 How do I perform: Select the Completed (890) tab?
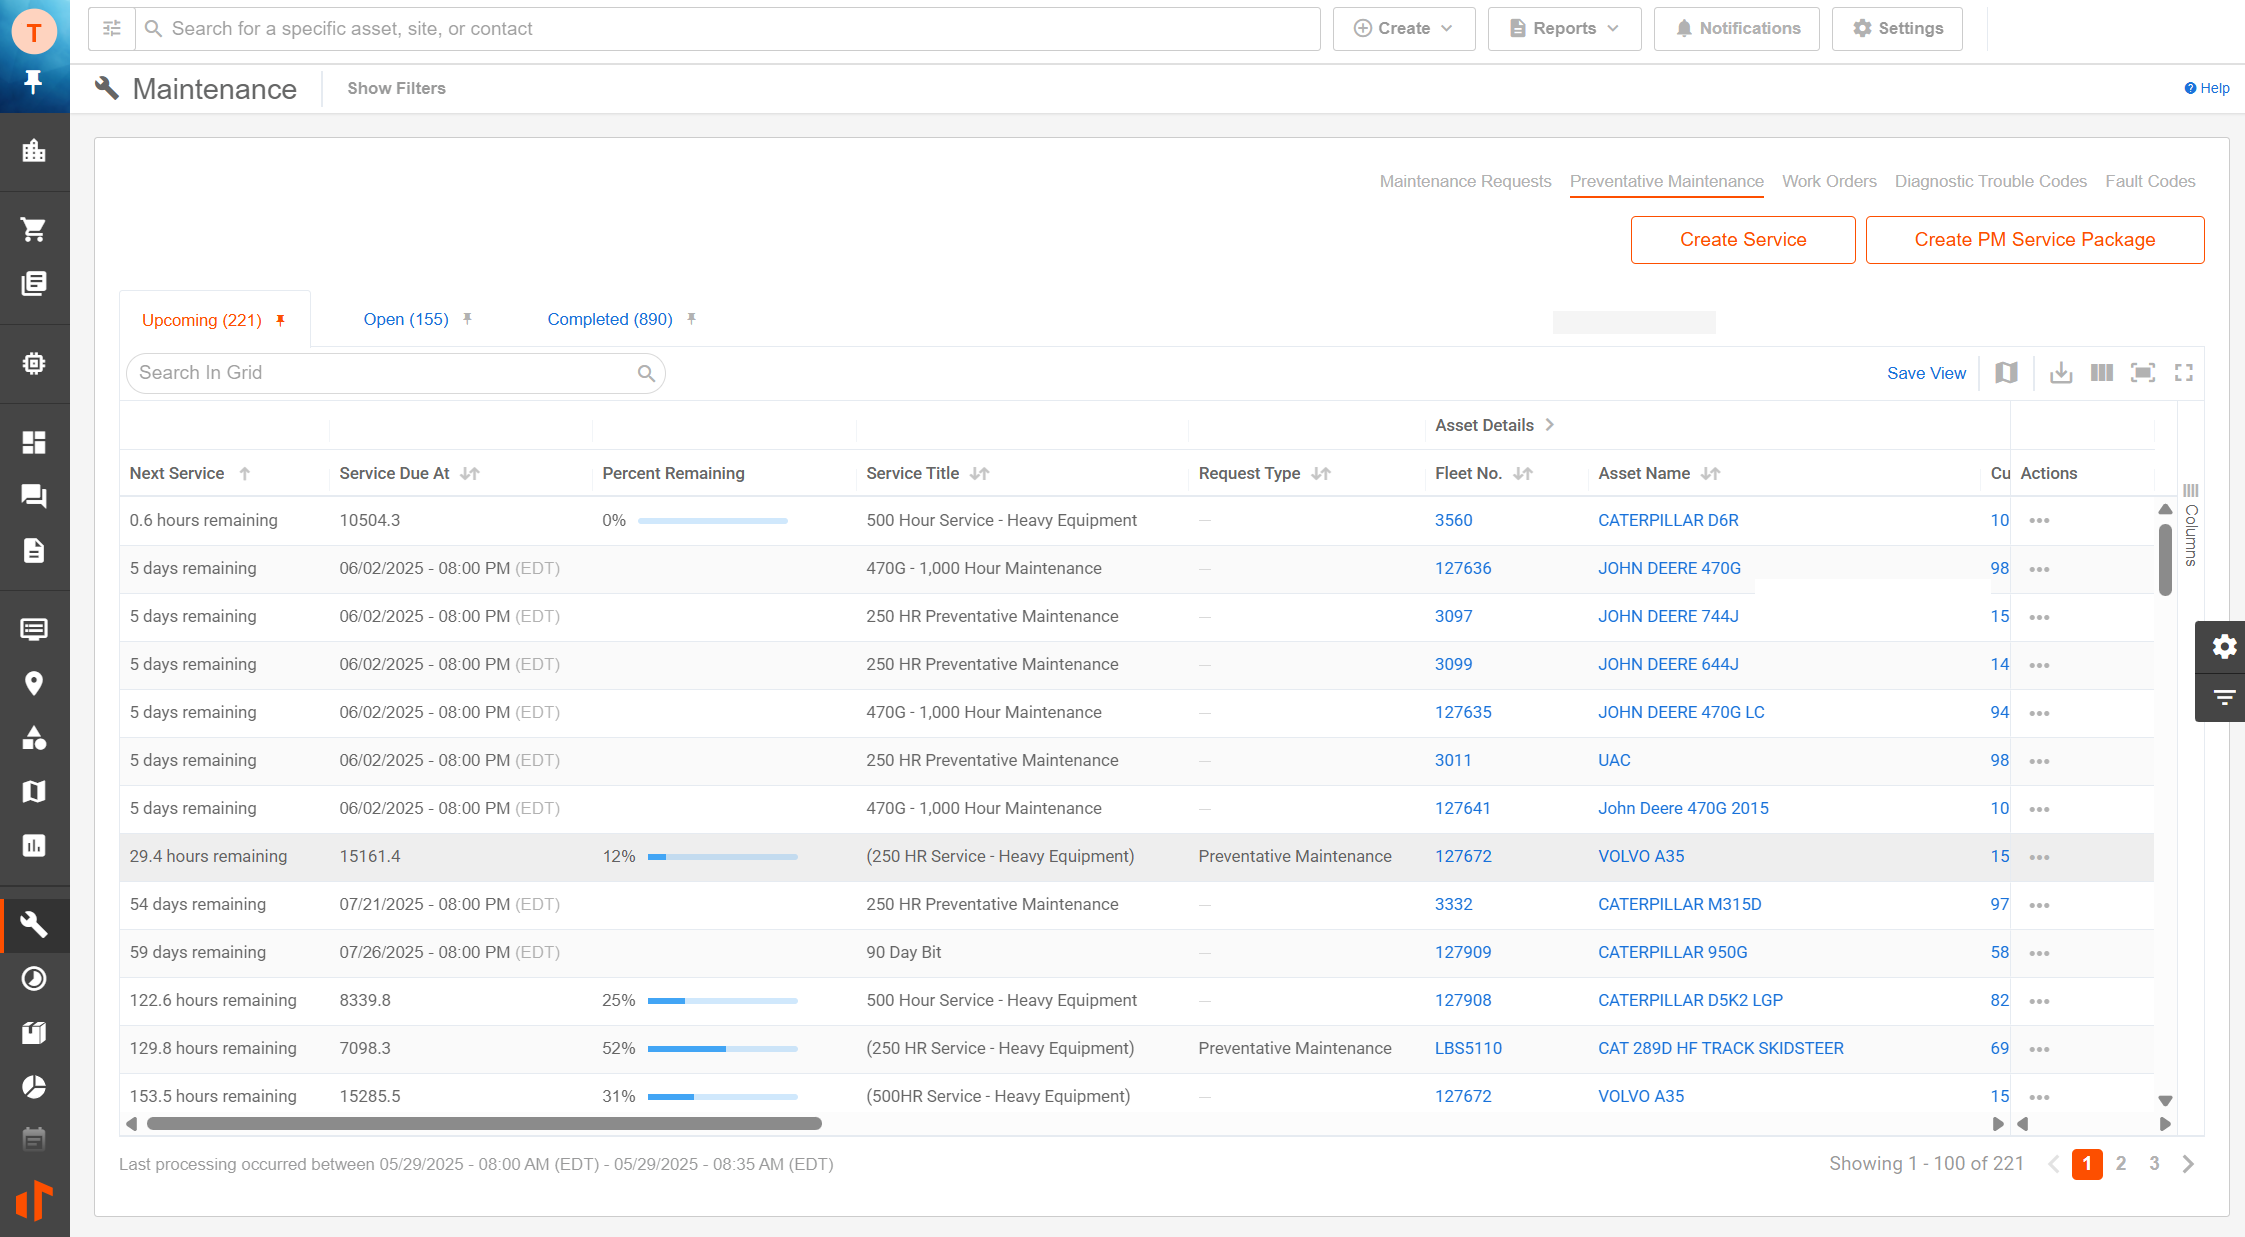pos(609,319)
